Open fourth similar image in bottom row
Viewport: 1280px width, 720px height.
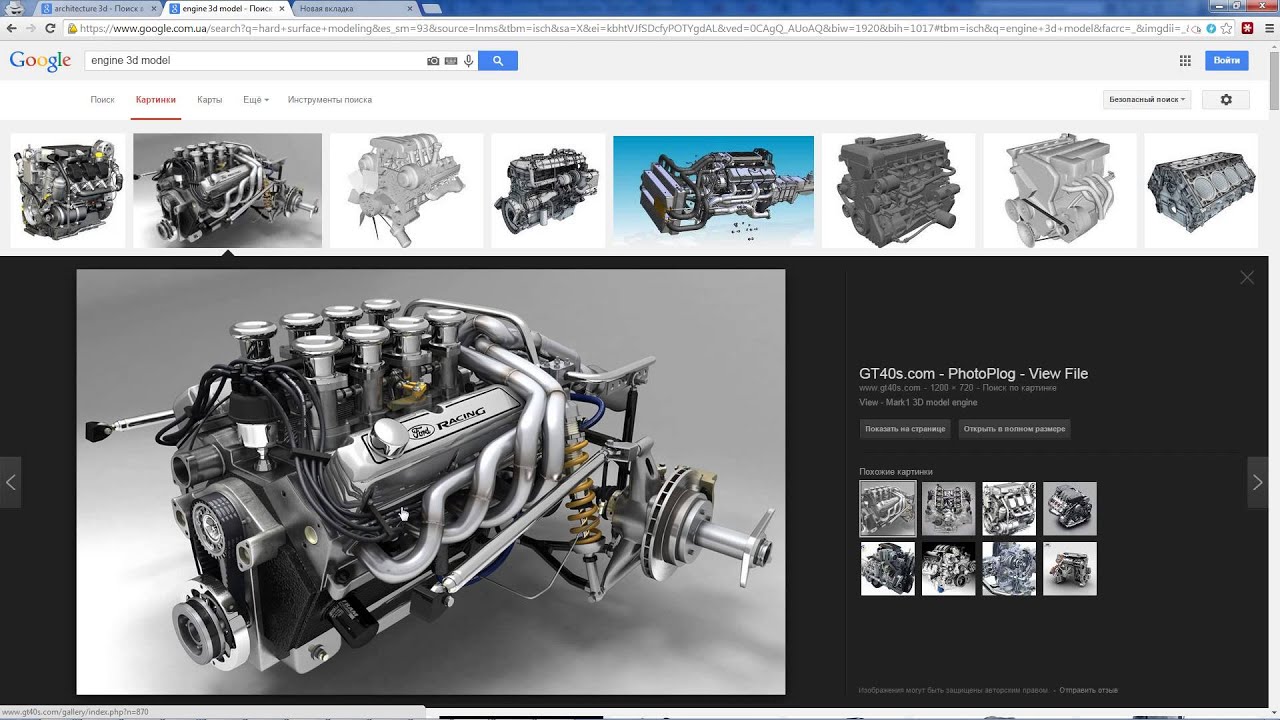pyautogui.click(x=1070, y=569)
